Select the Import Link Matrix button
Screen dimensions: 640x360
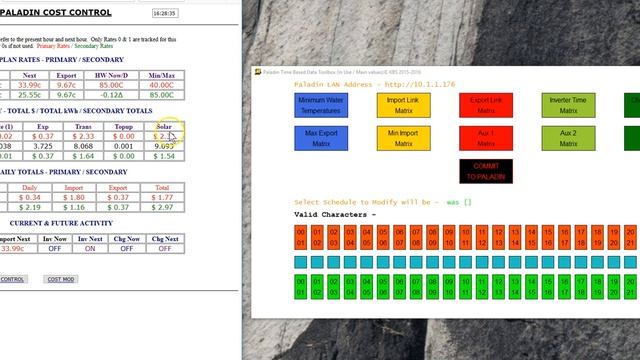(403, 105)
